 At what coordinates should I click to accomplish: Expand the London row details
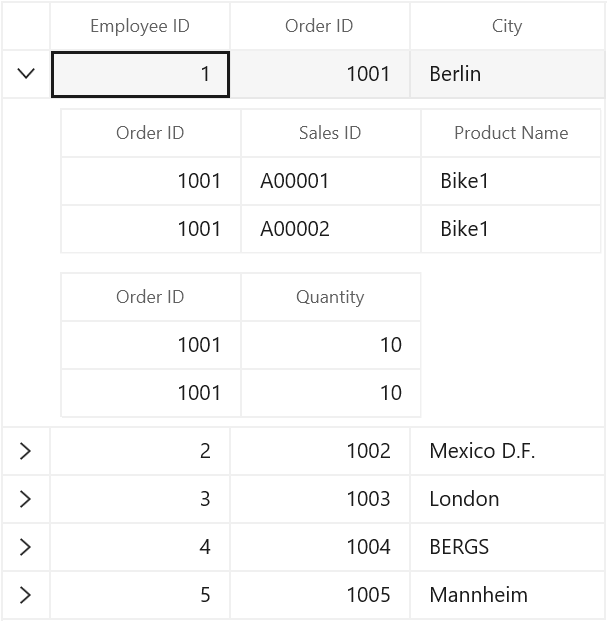(25, 499)
